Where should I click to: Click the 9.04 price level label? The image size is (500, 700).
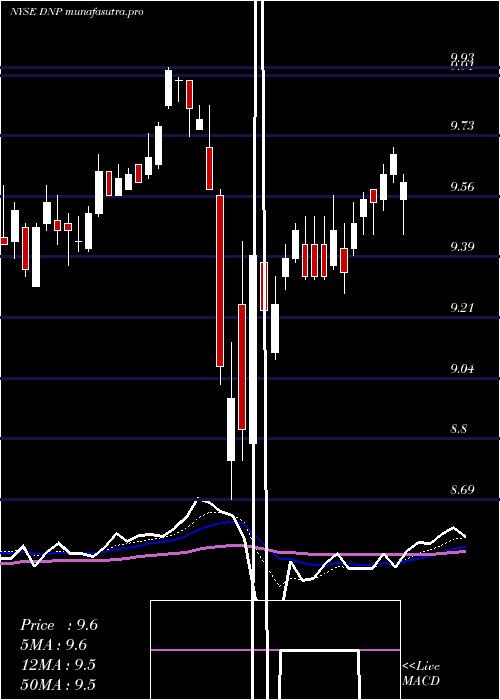click(462, 369)
